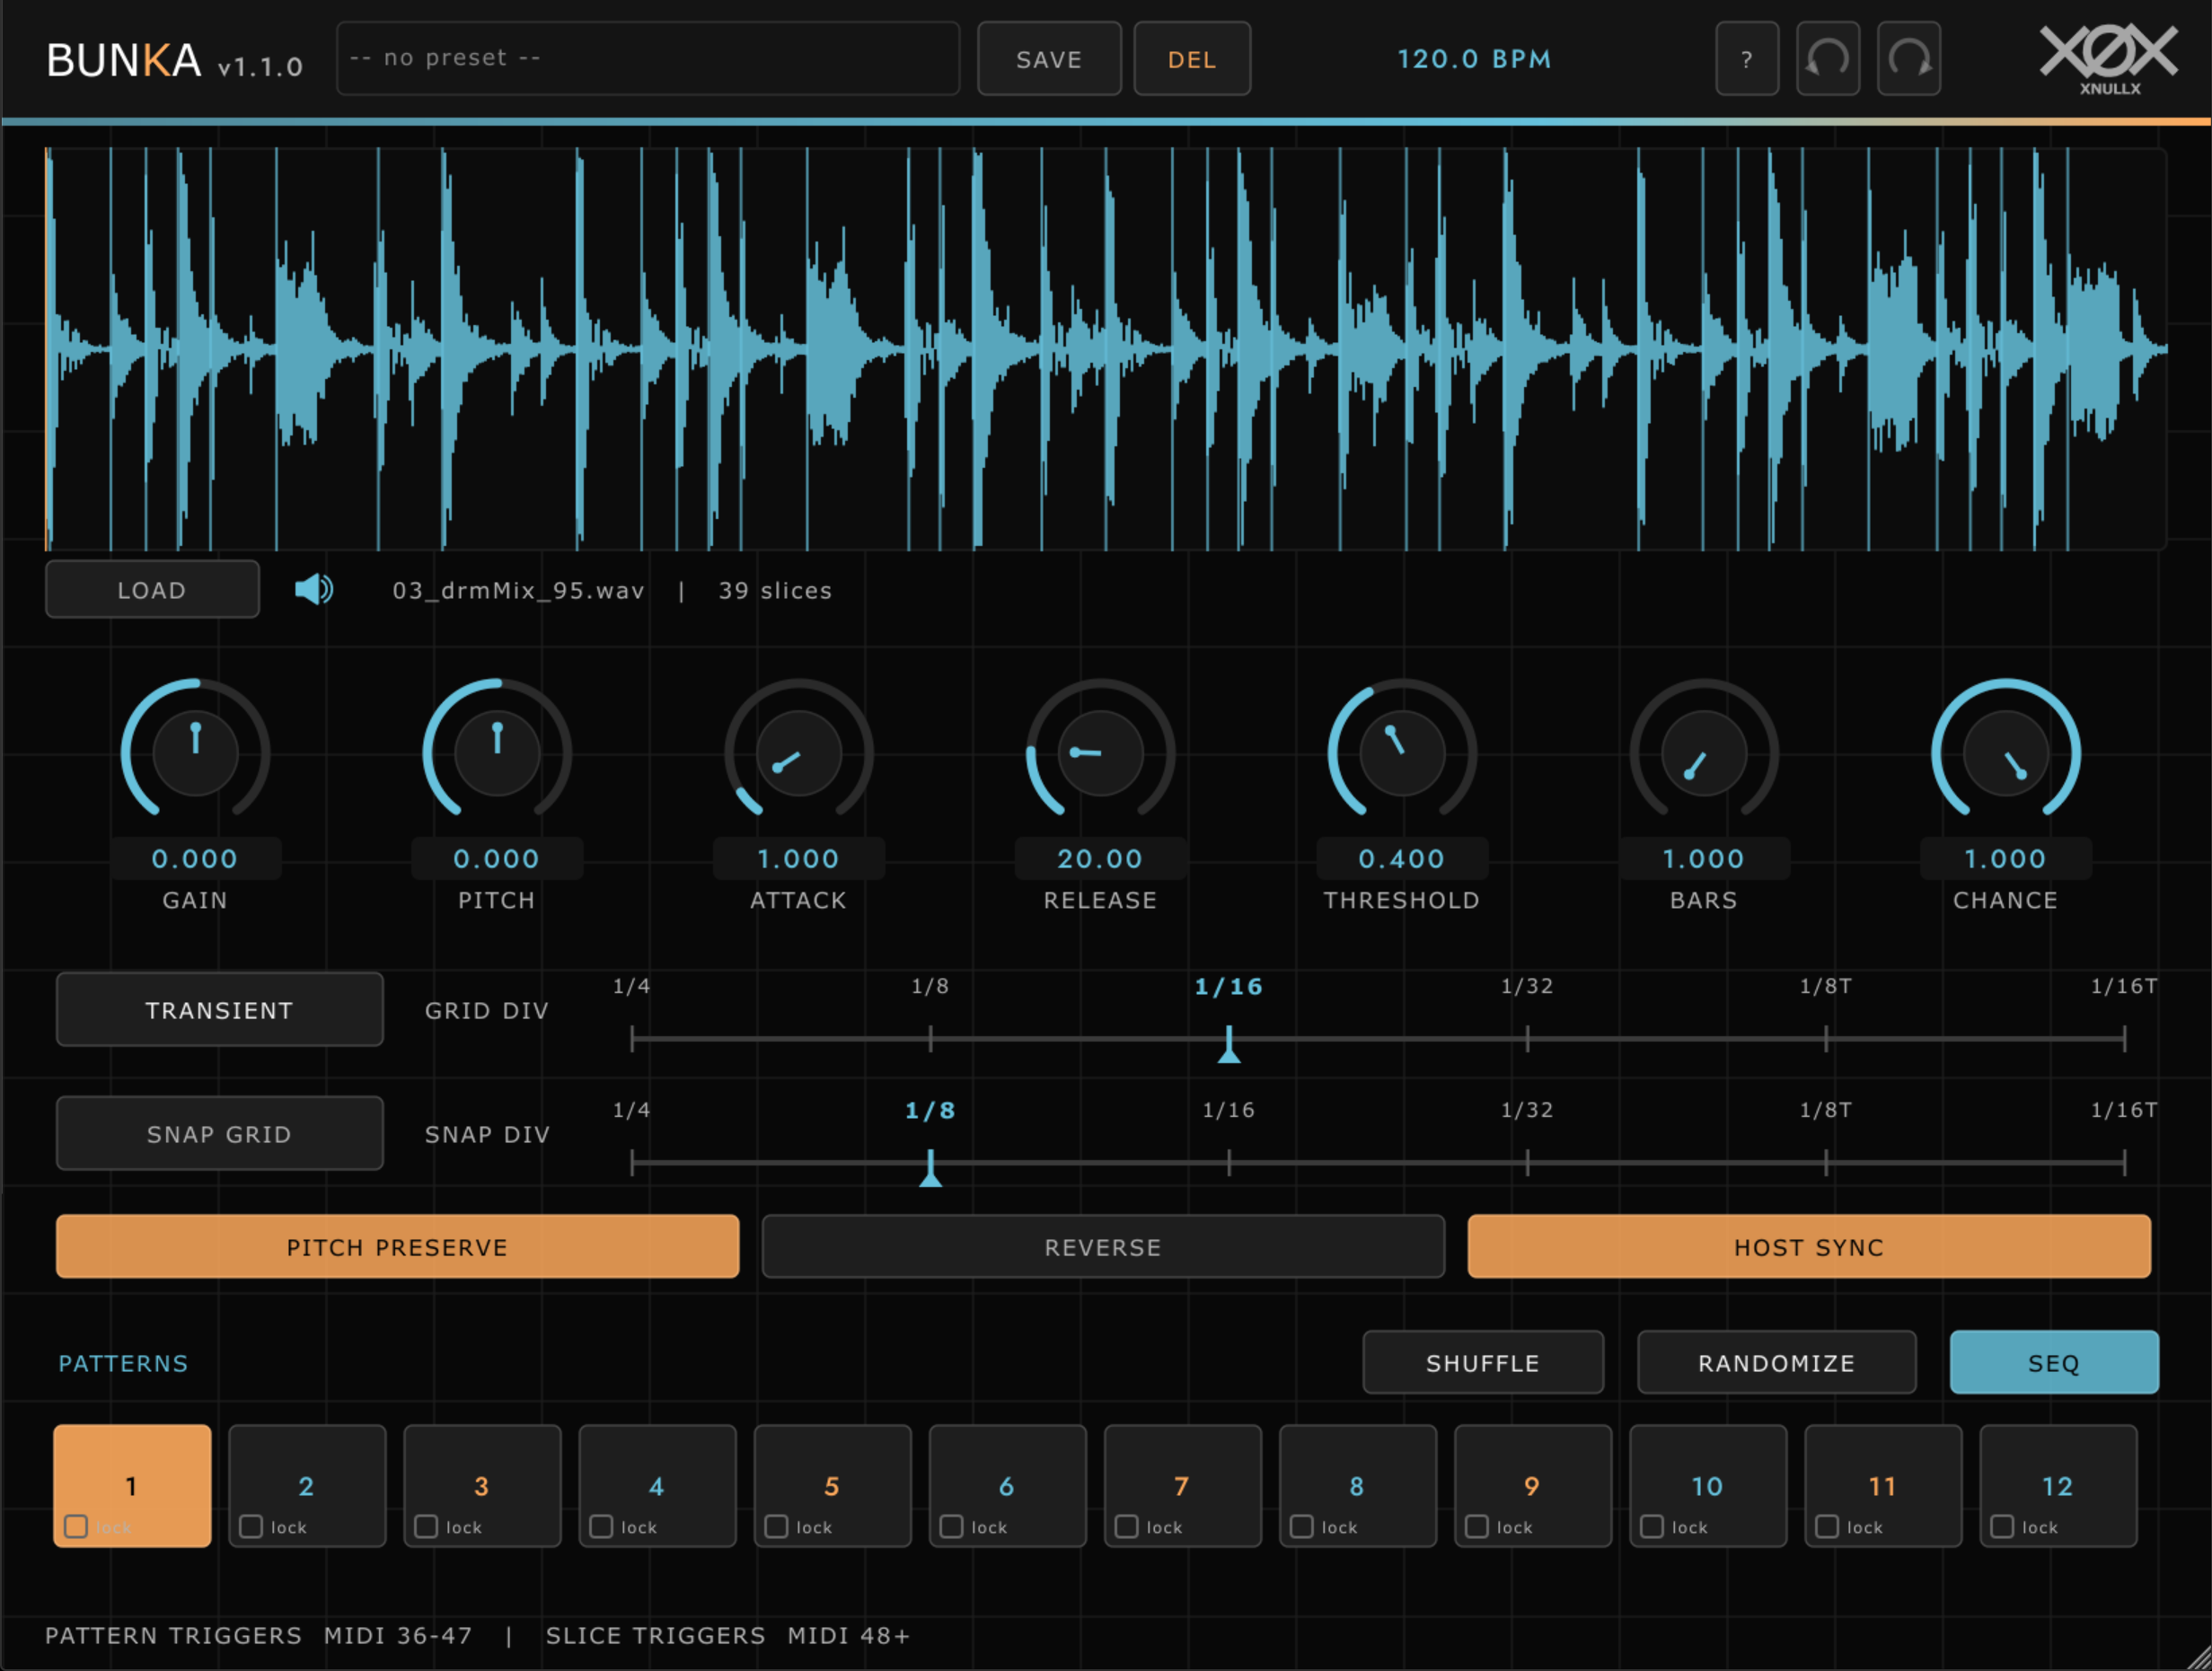Screen dimensions: 2212x1671
Task: Set GRID DIV slider to 1/32
Action: 1527,1039
